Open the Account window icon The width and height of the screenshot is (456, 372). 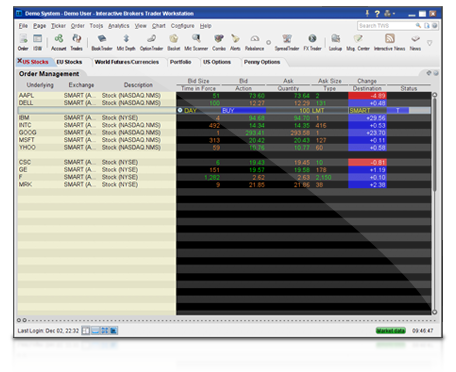[x=59, y=42]
